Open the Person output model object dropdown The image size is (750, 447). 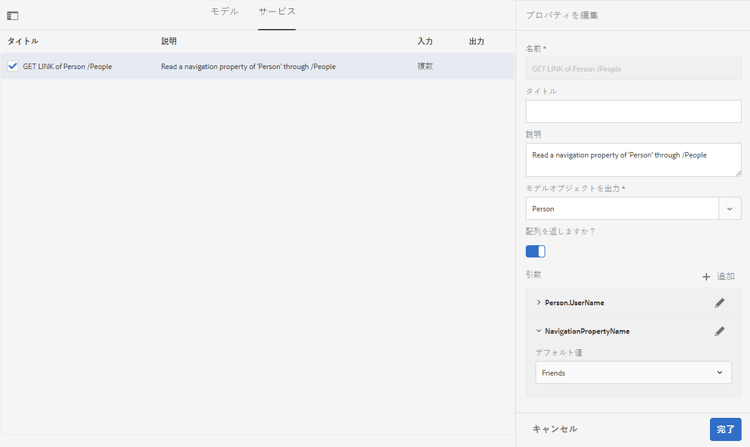[x=729, y=209]
